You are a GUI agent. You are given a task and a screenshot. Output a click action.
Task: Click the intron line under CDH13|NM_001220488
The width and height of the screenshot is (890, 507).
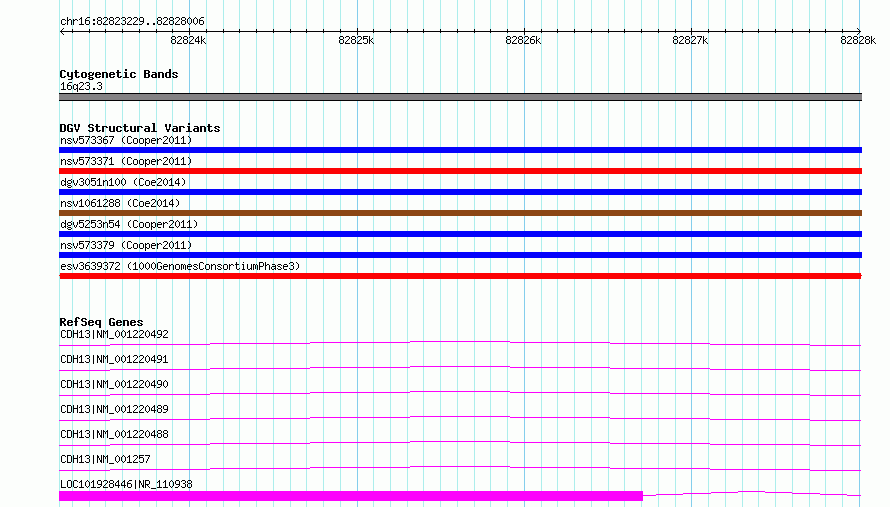click(x=460, y=443)
